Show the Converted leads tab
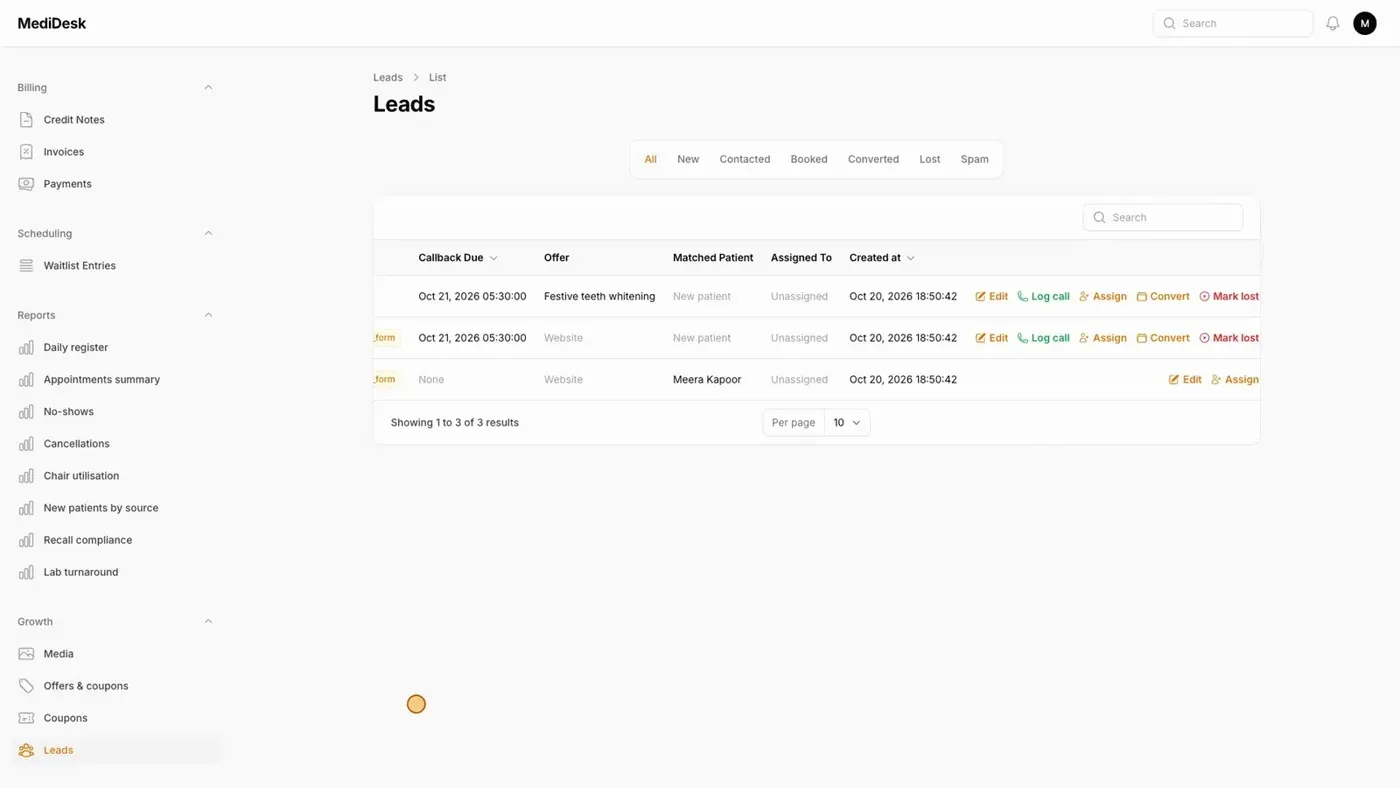The height and width of the screenshot is (788, 1400). coord(873,159)
